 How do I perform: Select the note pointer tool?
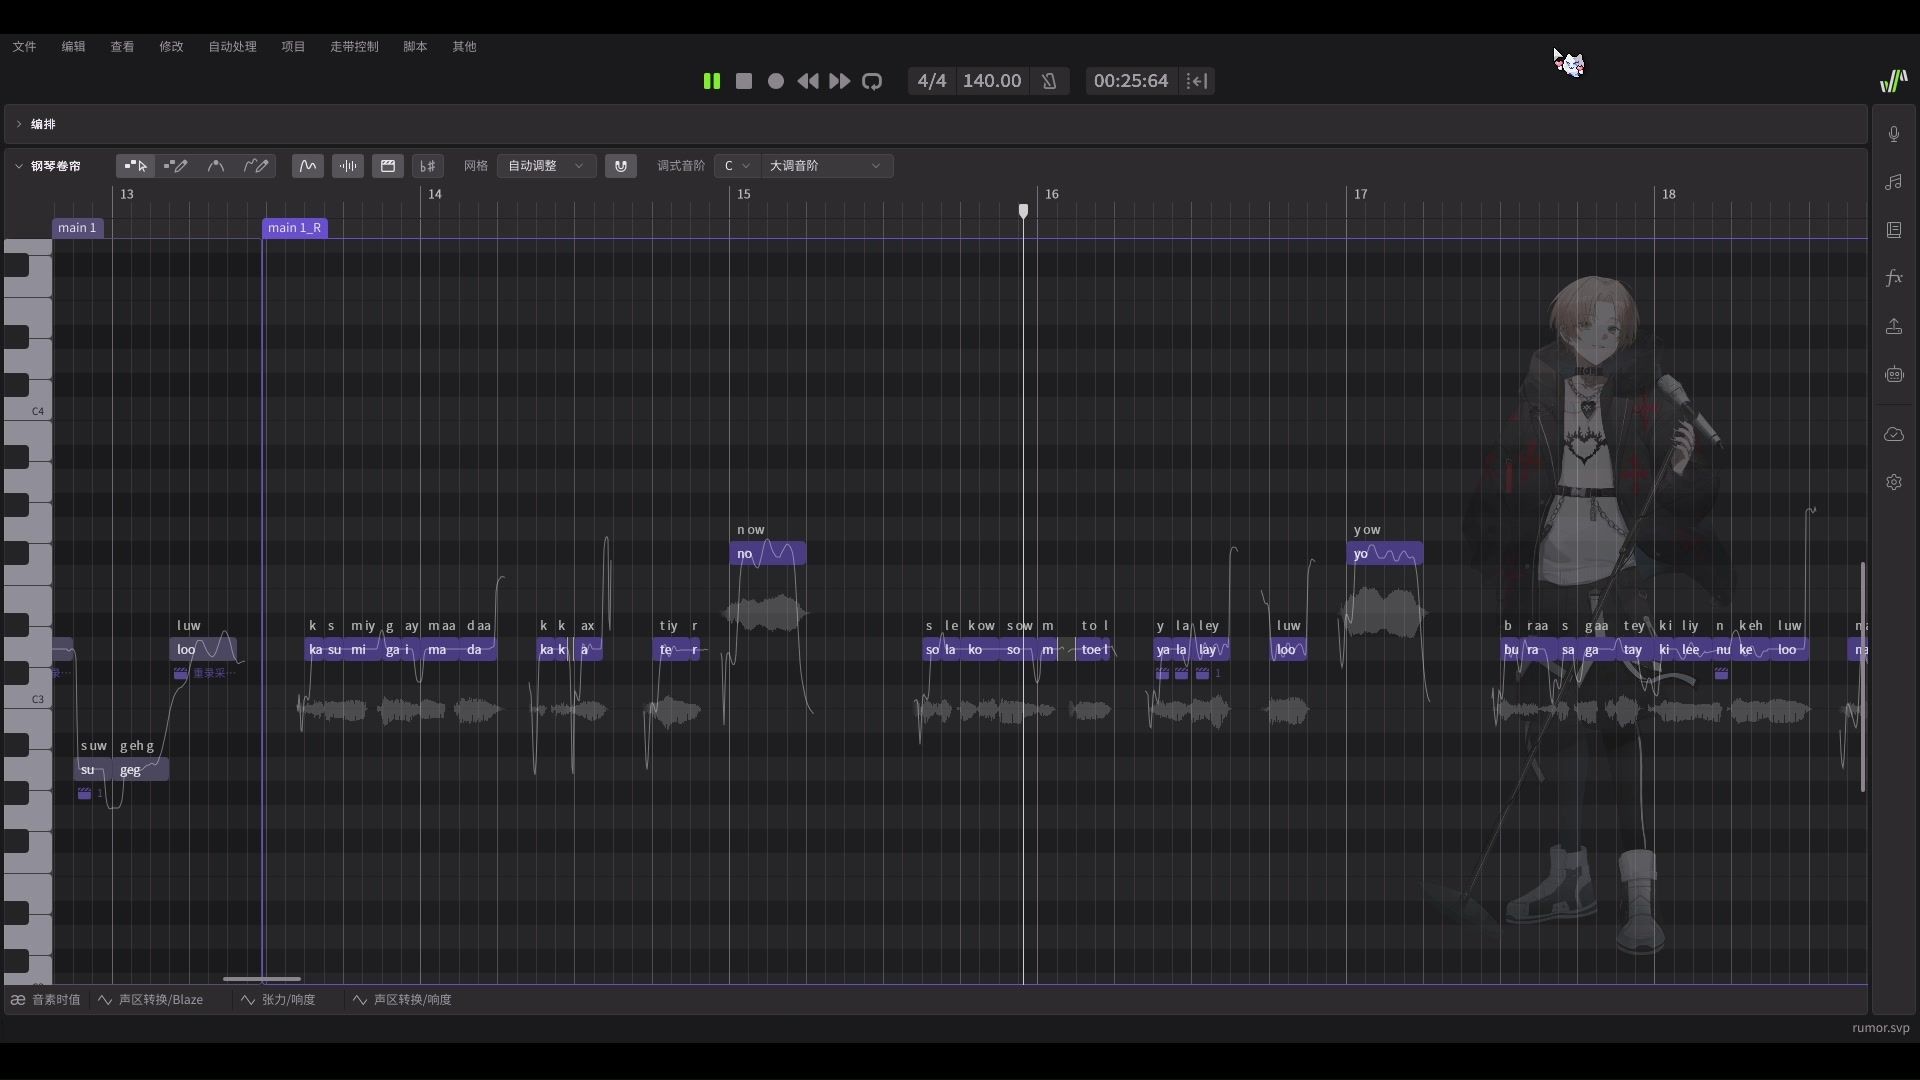click(x=136, y=166)
